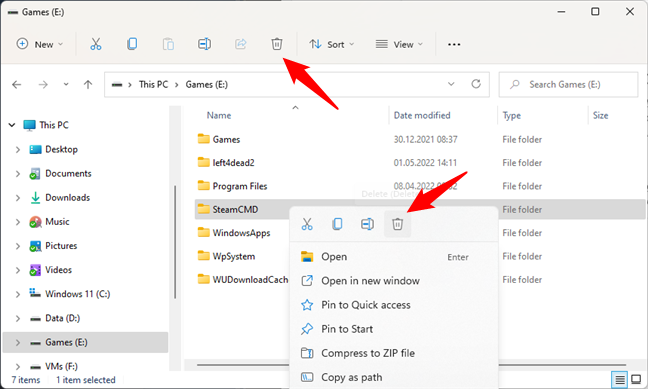
Task: Click the Cut icon in the toolbar
Action: [95, 44]
